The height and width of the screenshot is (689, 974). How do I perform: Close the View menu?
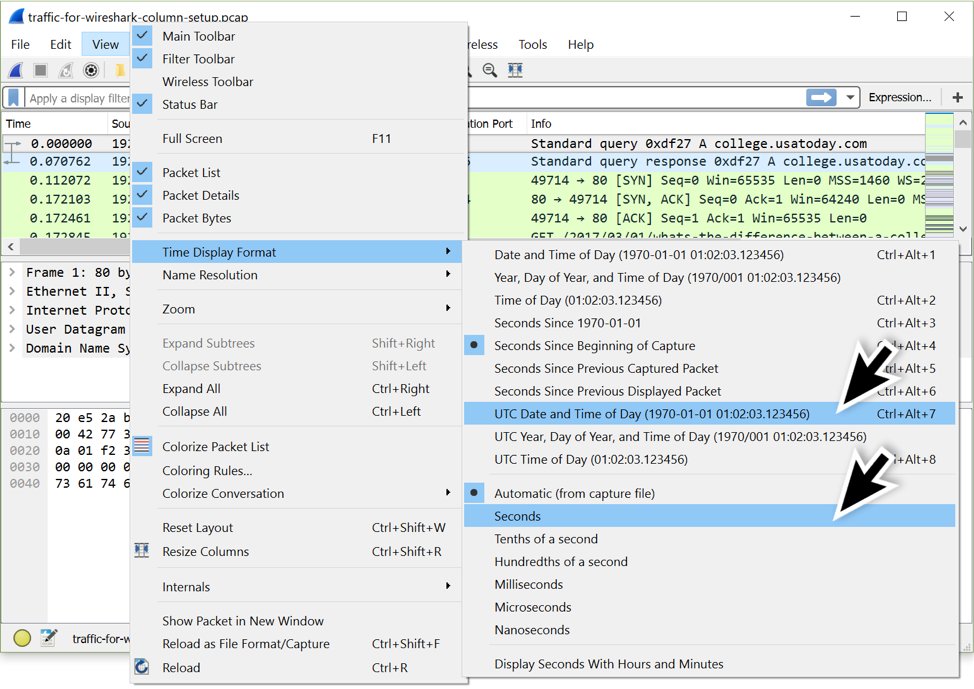tap(105, 44)
